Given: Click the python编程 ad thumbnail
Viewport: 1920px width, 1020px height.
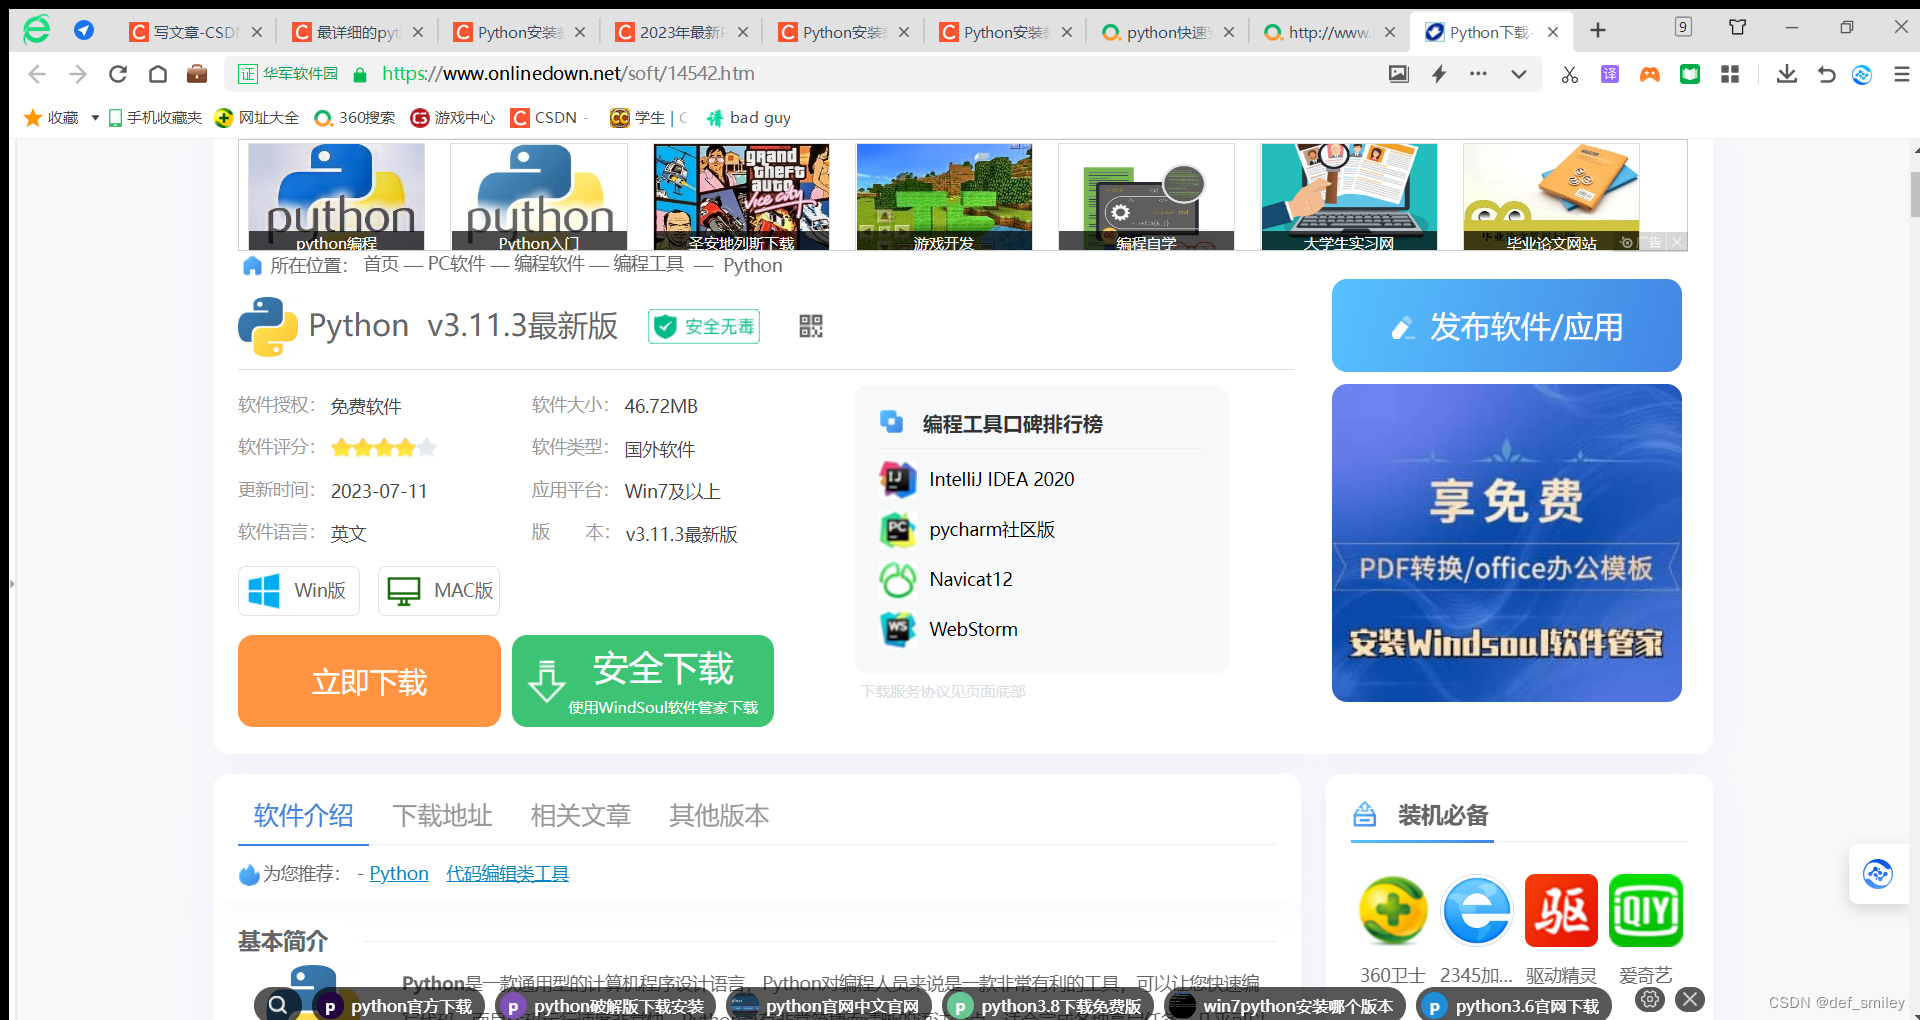Looking at the screenshot, I should coord(336,196).
